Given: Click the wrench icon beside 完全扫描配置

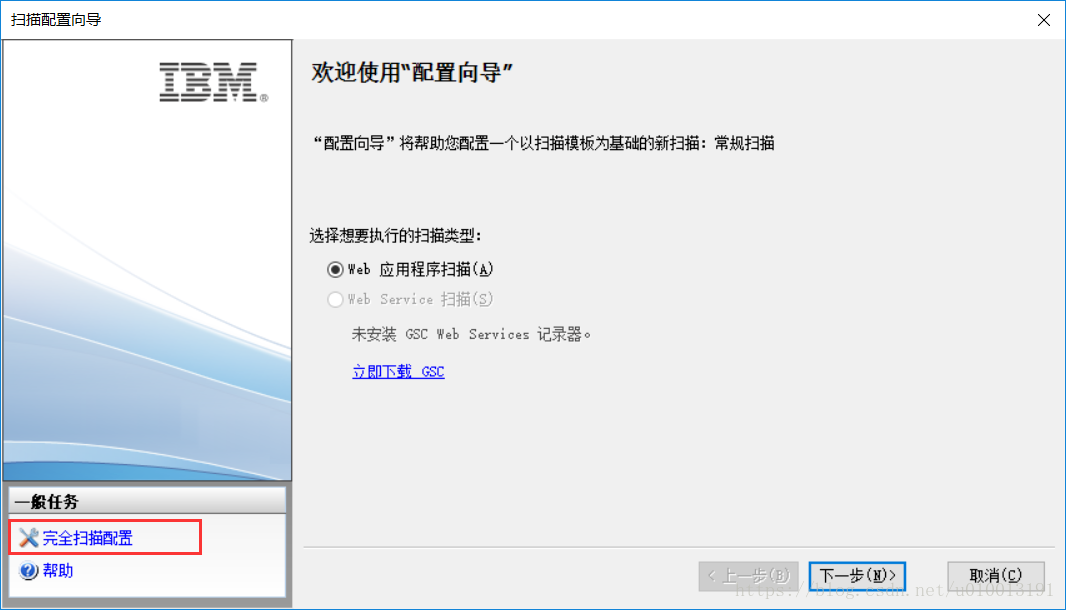Looking at the screenshot, I should (29, 538).
